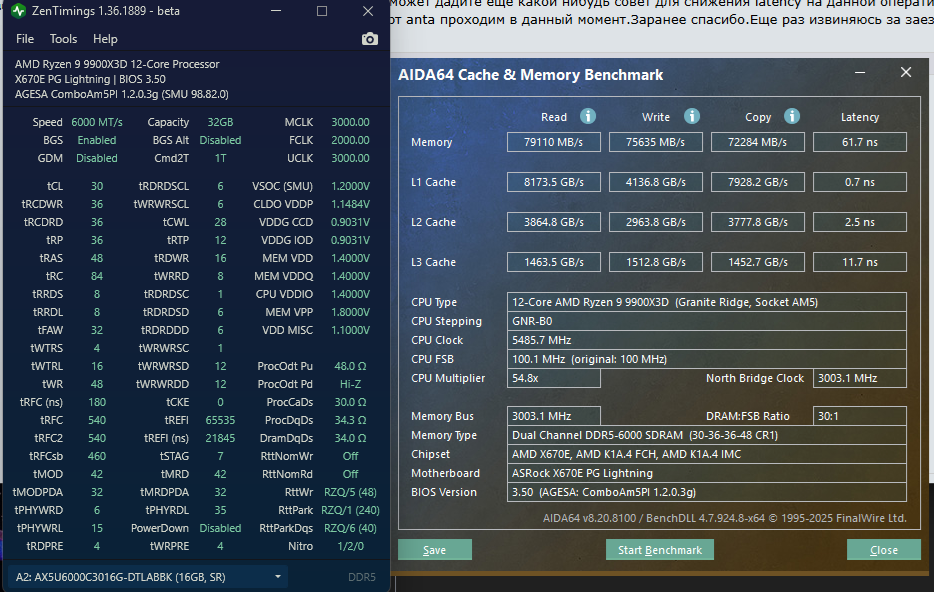Click MEM VPP voltage 1.8000V
The width and height of the screenshot is (934, 592).
pos(350,312)
